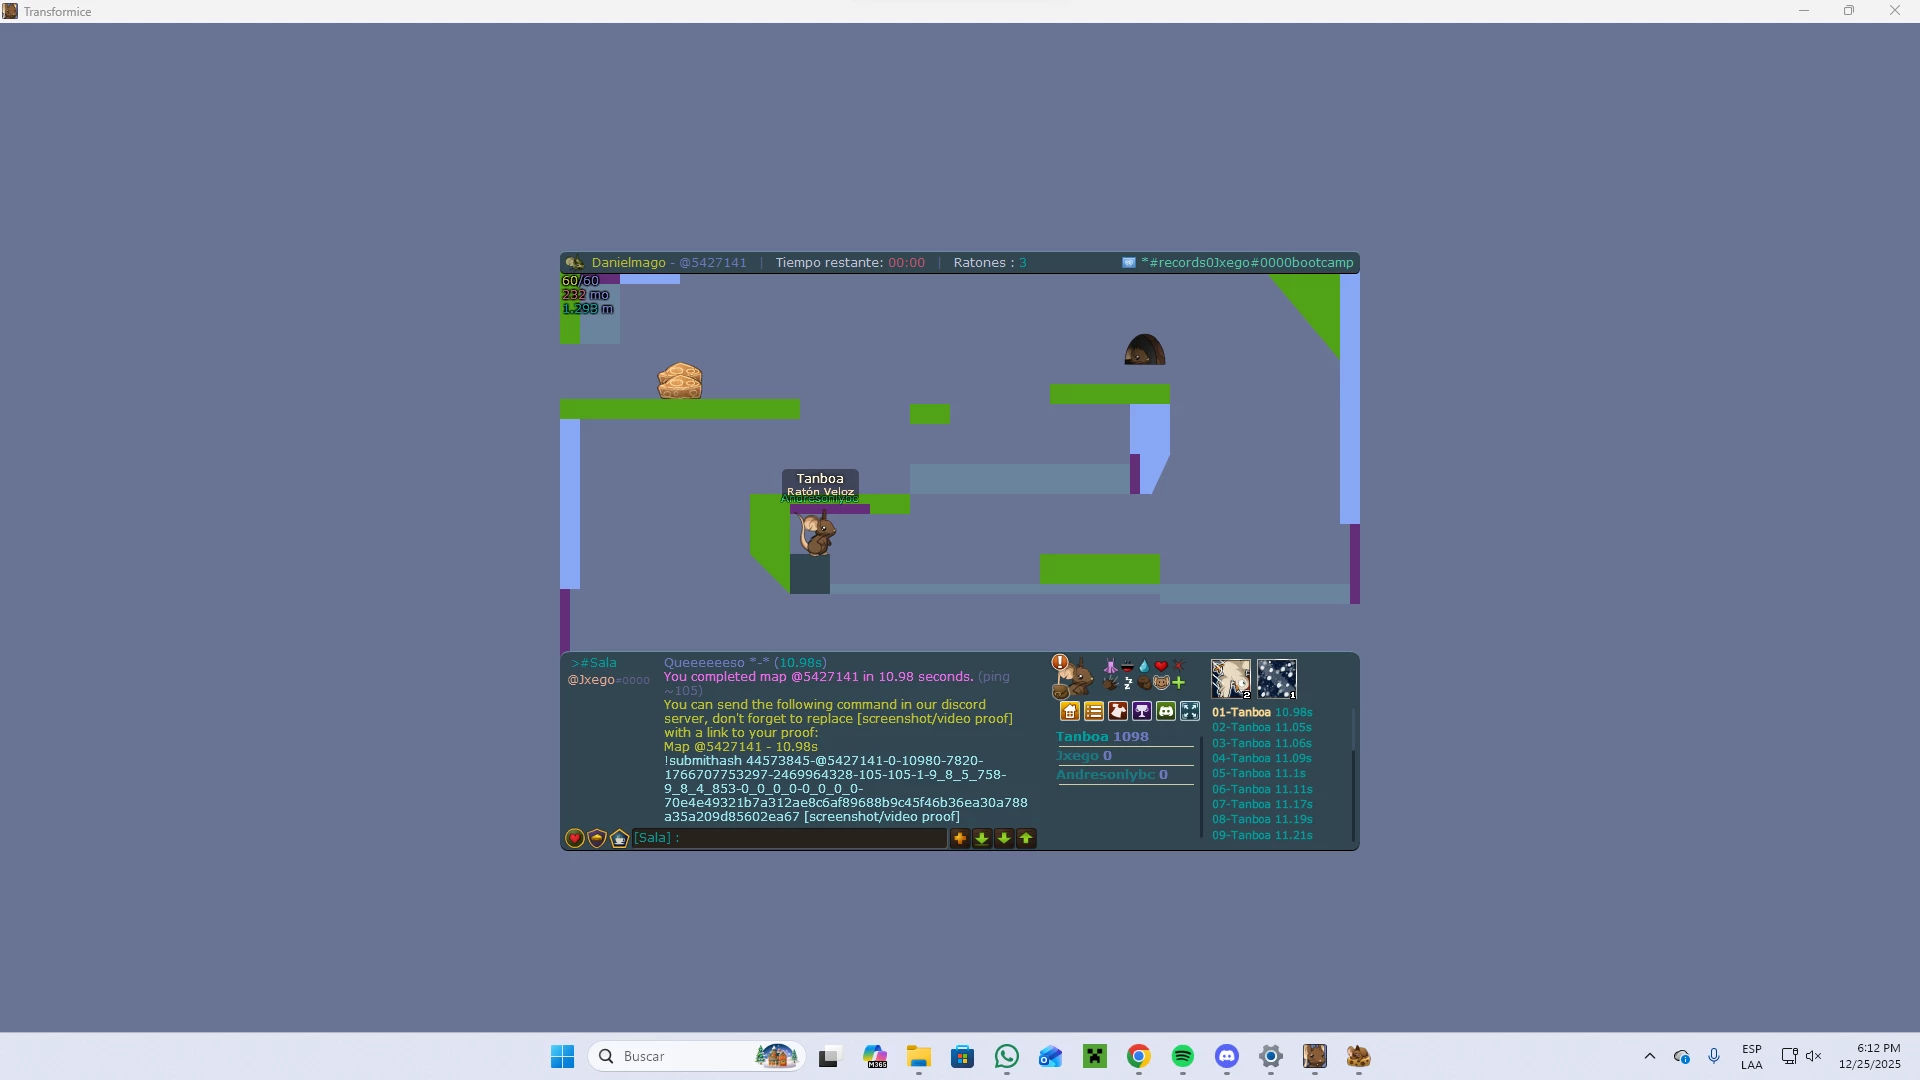Switch to the #Sala chat tab
The image size is (1920, 1080).
[x=594, y=663]
